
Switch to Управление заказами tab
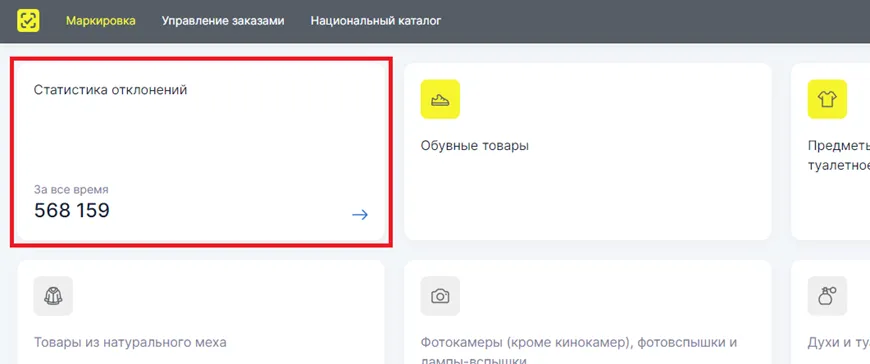pos(223,21)
